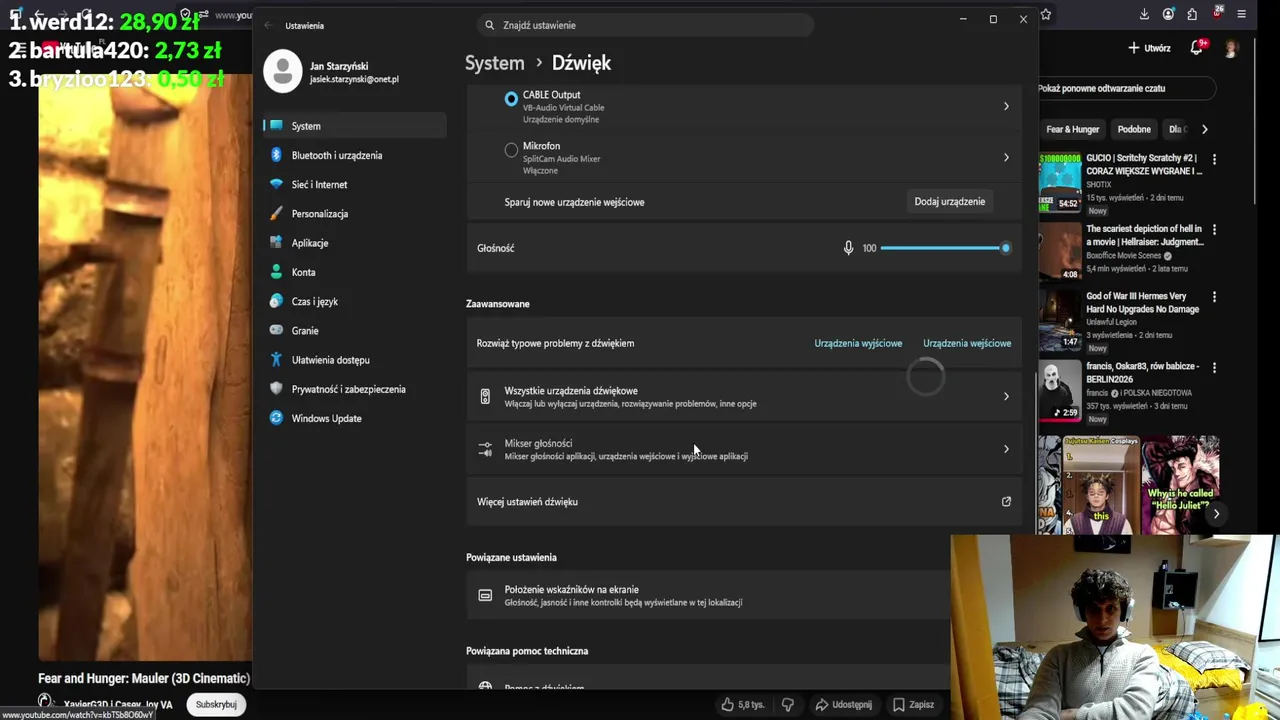Select the Fear & Hunger filter chip
The image size is (1280, 720).
coord(1072,129)
